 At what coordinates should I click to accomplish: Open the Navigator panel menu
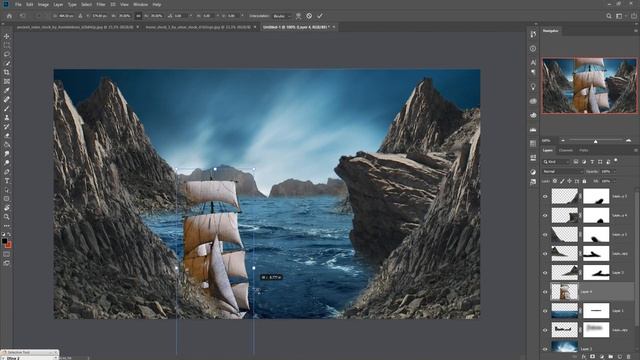point(635,31)
